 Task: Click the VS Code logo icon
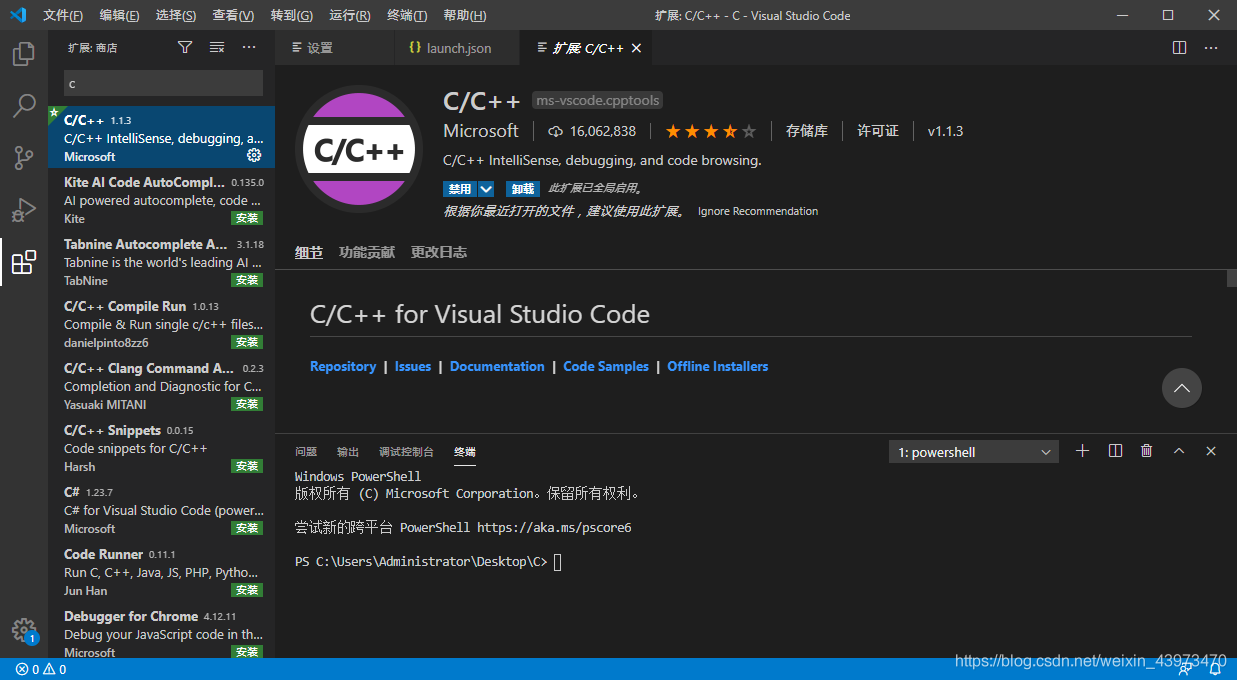[17, 15]
